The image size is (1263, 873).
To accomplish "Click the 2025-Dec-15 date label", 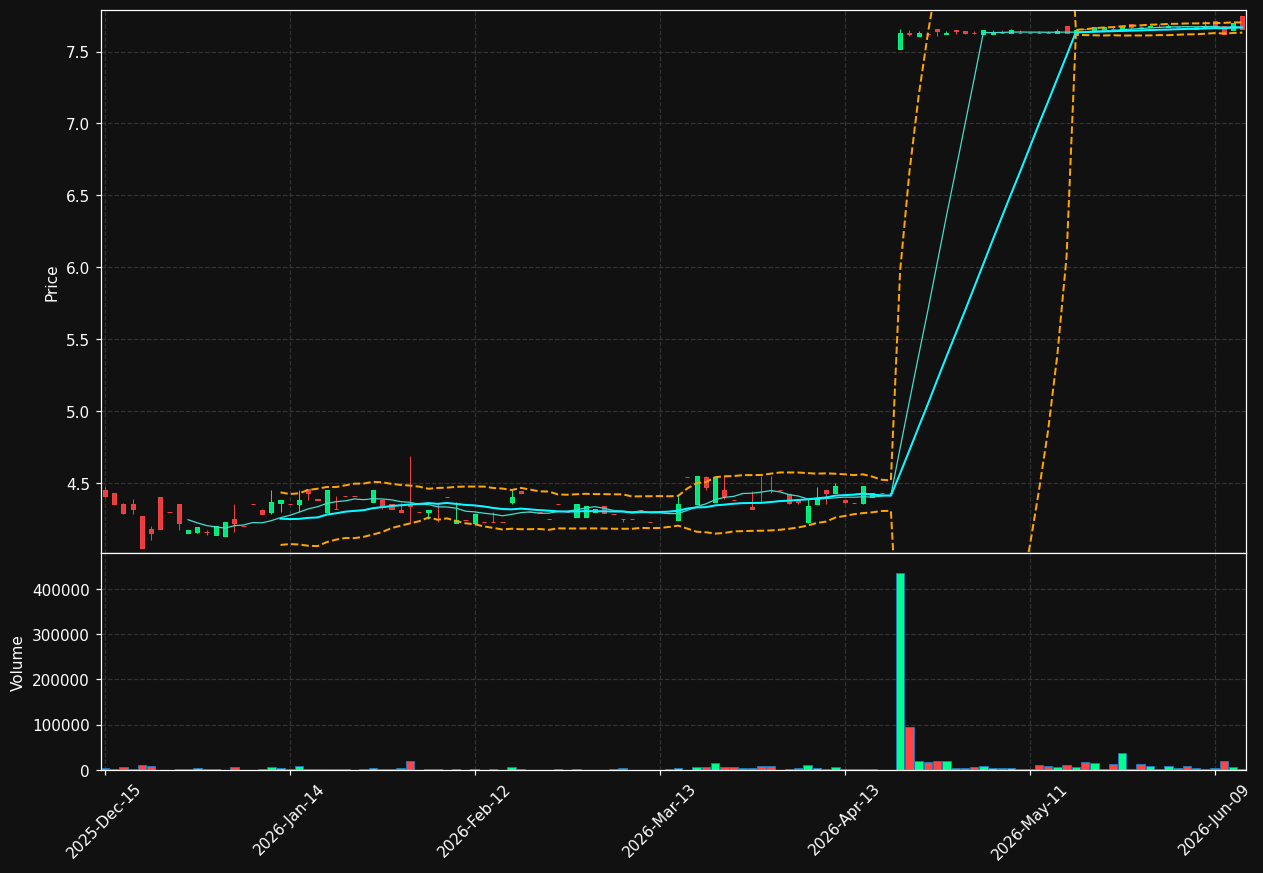I will pos(104,822).
